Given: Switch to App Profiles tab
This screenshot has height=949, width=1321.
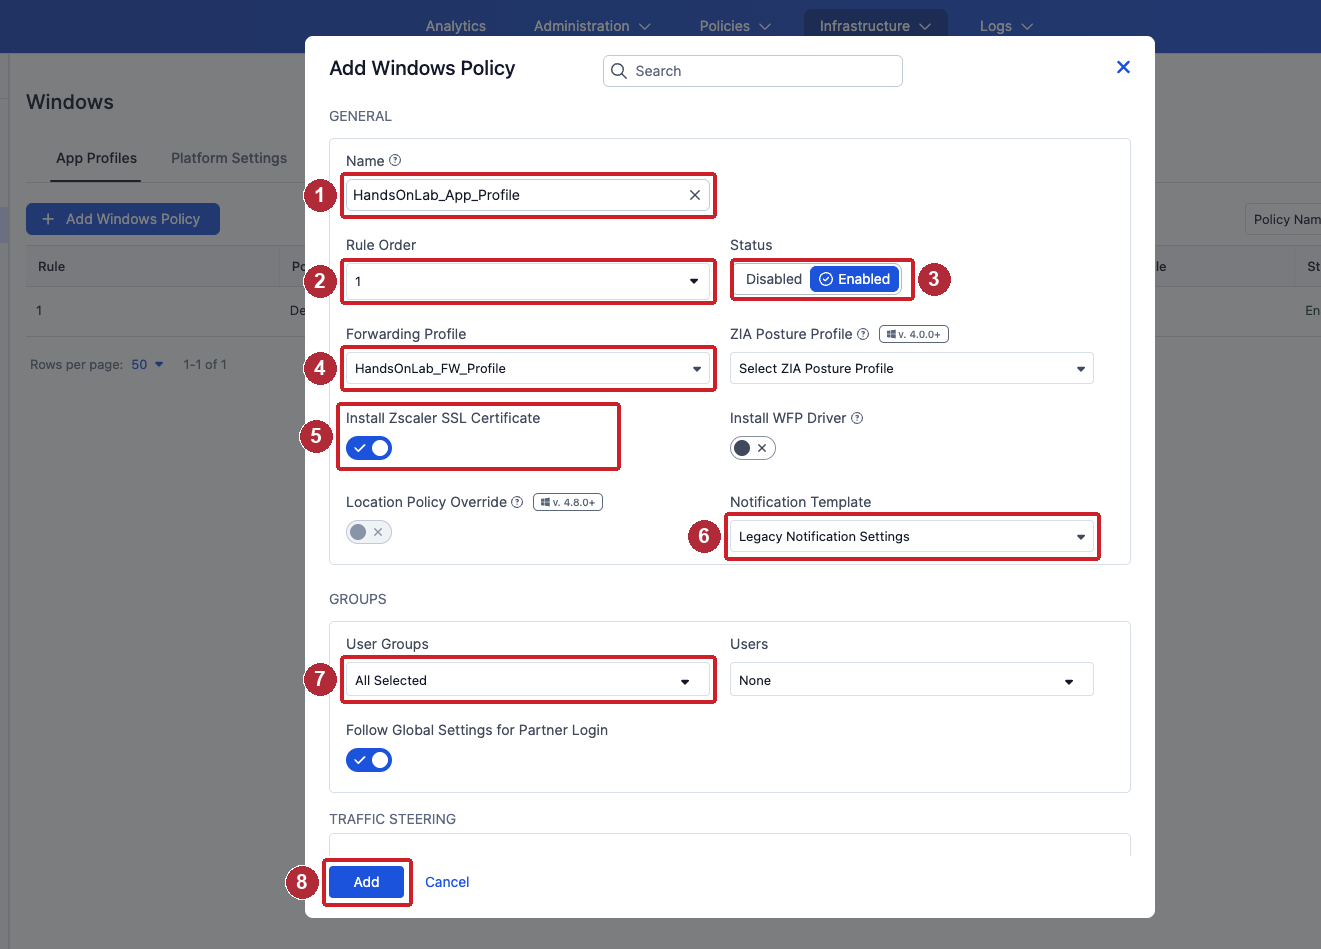Looking at the screenshot, I should pyautogui.click(x=96, y=158).
